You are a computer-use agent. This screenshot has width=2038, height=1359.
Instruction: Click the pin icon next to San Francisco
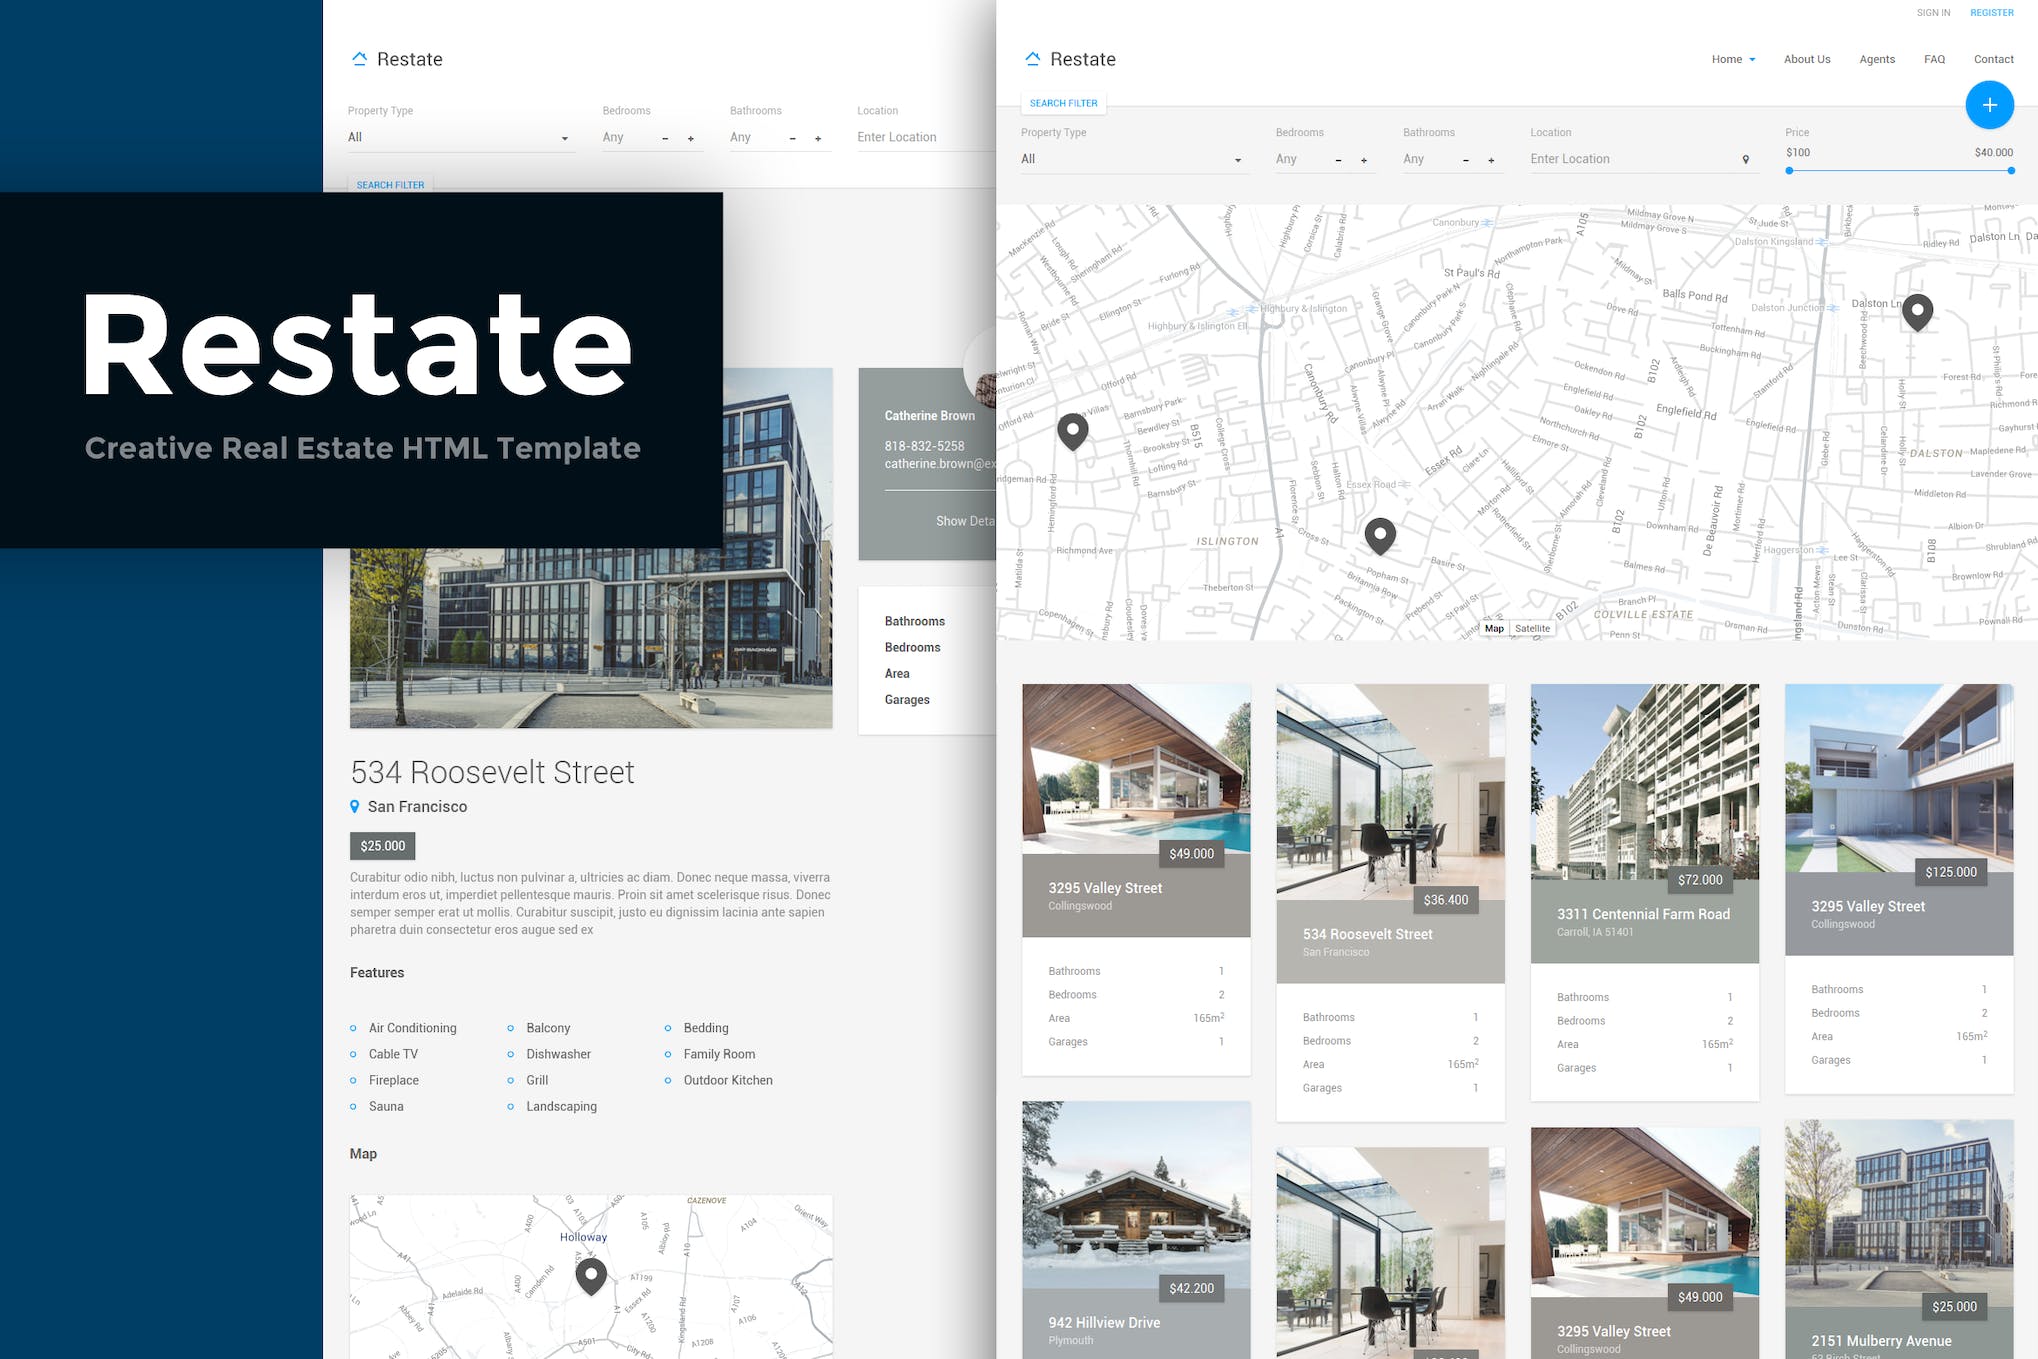(x=355, y=806)
